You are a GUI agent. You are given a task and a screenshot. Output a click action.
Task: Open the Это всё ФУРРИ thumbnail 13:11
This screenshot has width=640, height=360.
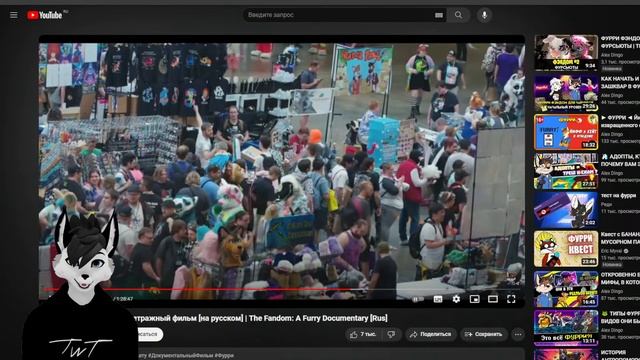click(566, 328)
